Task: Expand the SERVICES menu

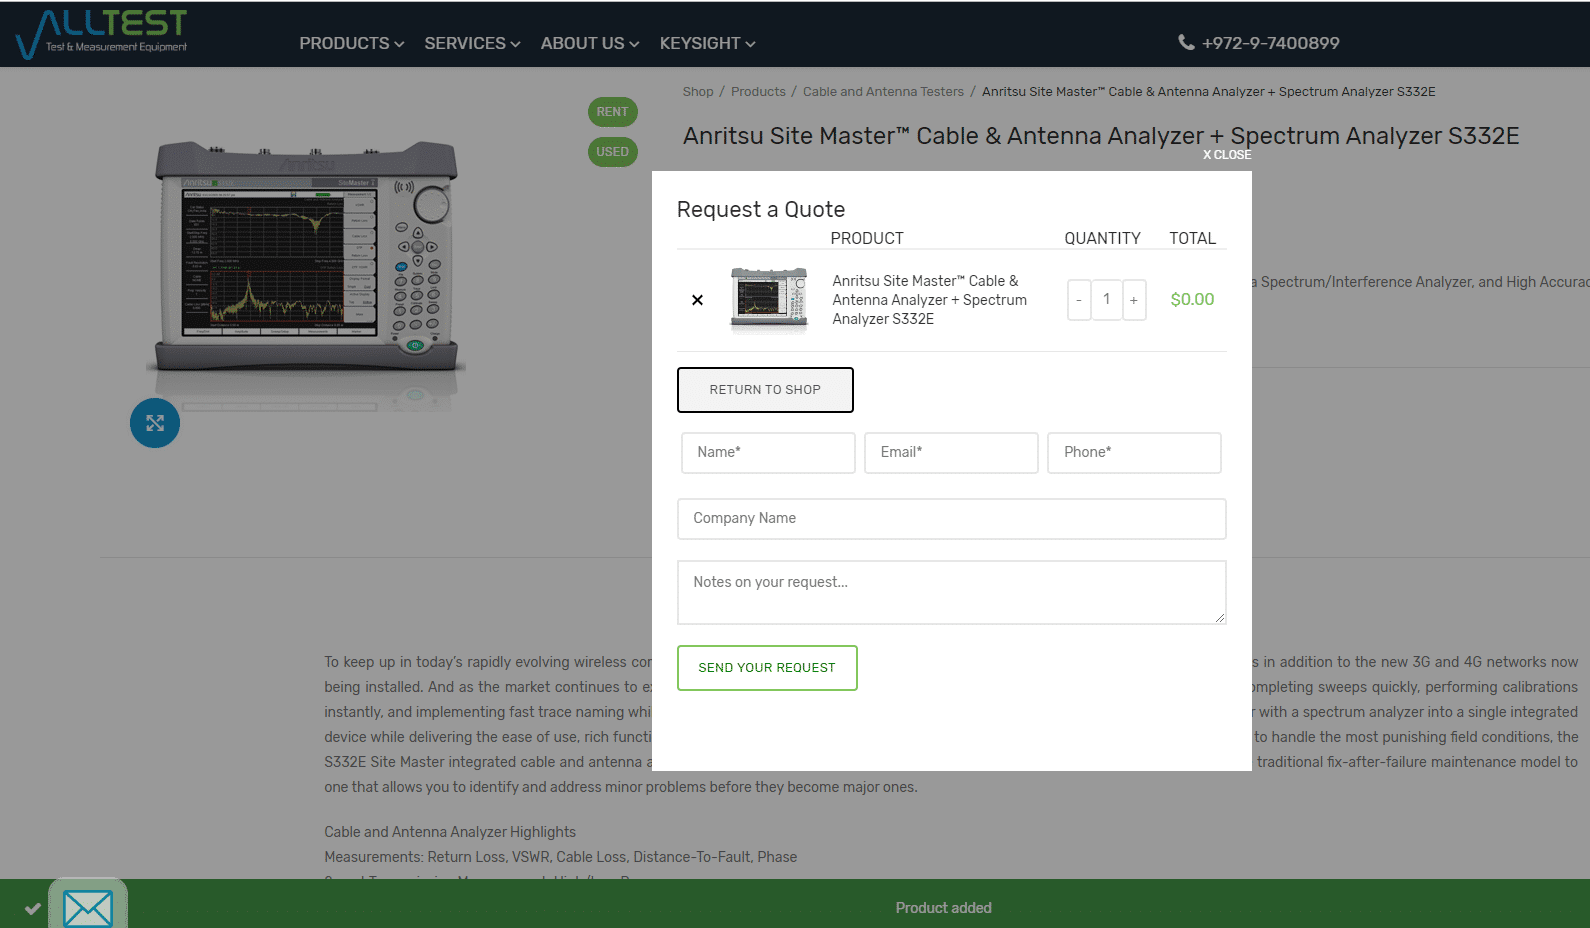Action: click(x=472, y=43)
